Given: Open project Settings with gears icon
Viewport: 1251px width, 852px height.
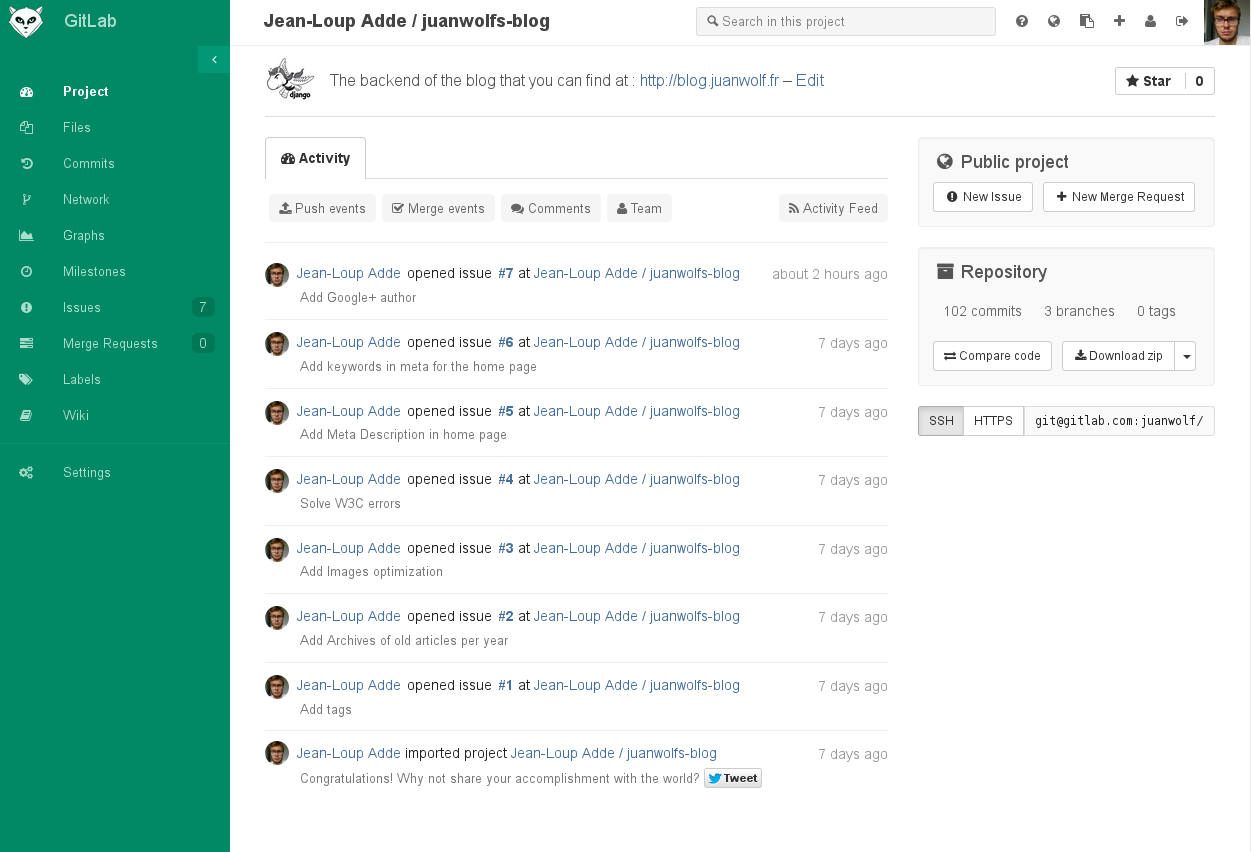Looking at the screenshot, I should click(x=86, y=472).
